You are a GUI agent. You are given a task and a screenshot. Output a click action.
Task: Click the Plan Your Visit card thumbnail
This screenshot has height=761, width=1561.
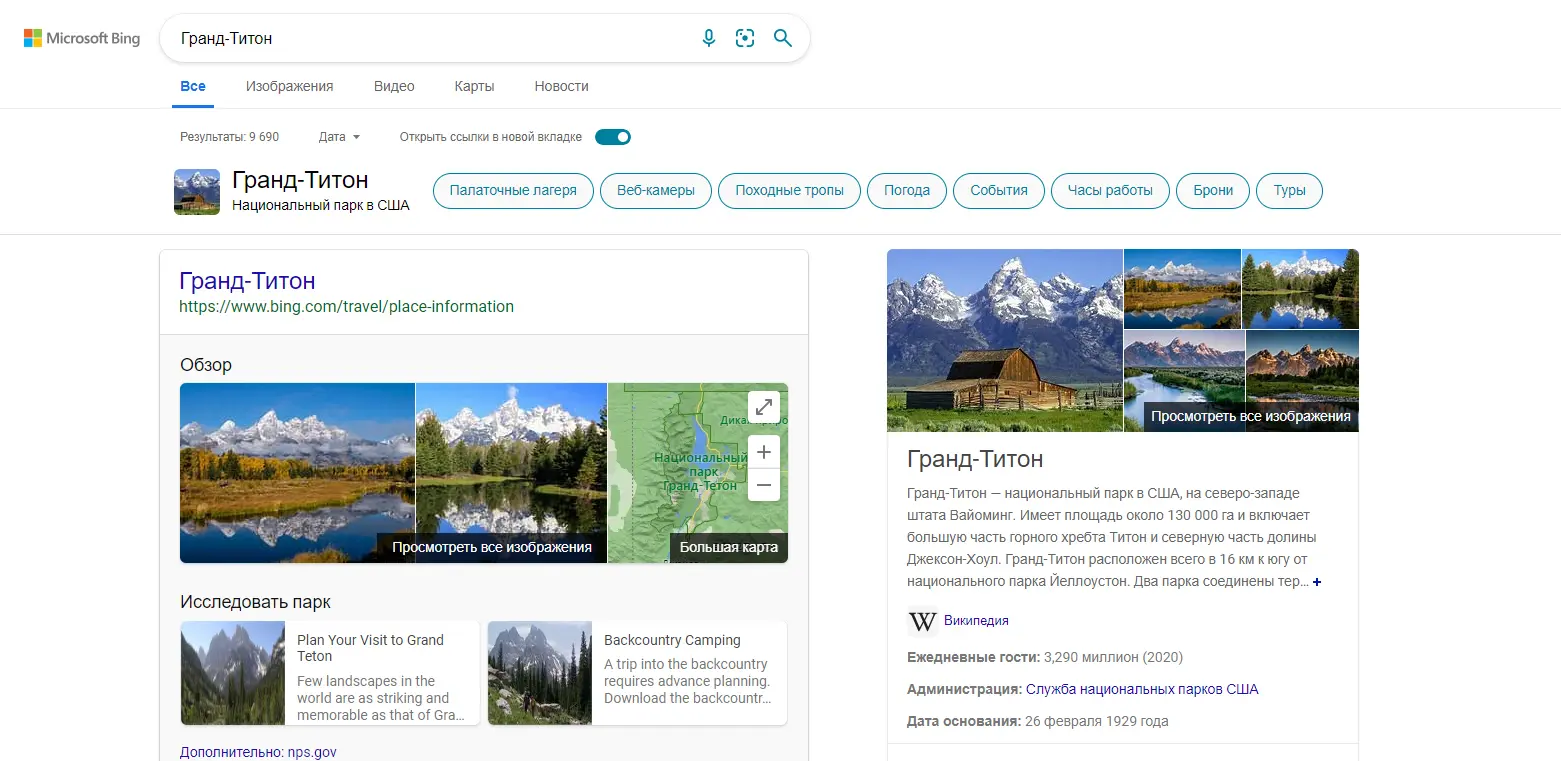pyautogui.click(x=233, y=673)
